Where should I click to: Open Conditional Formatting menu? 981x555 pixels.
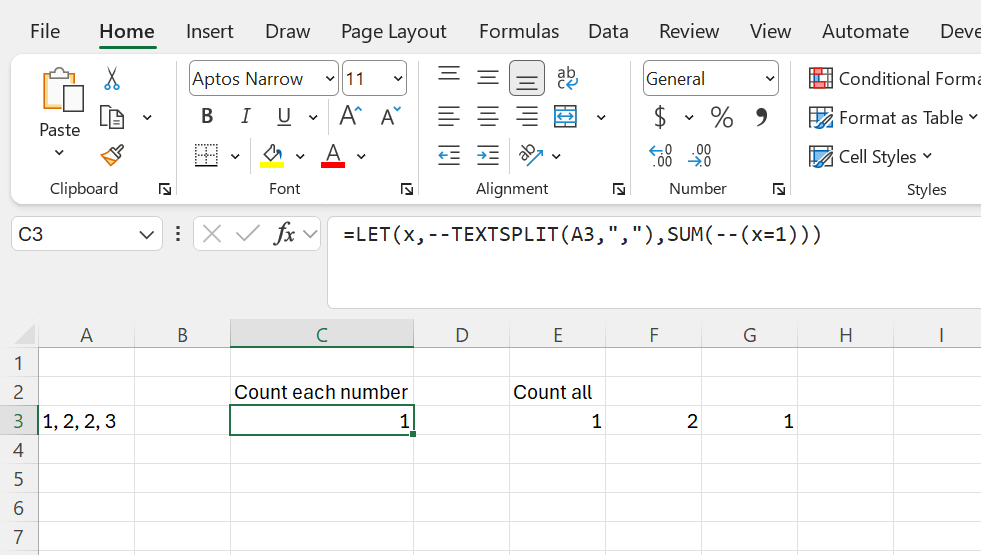pyautogui.click(x=895, y=78)
